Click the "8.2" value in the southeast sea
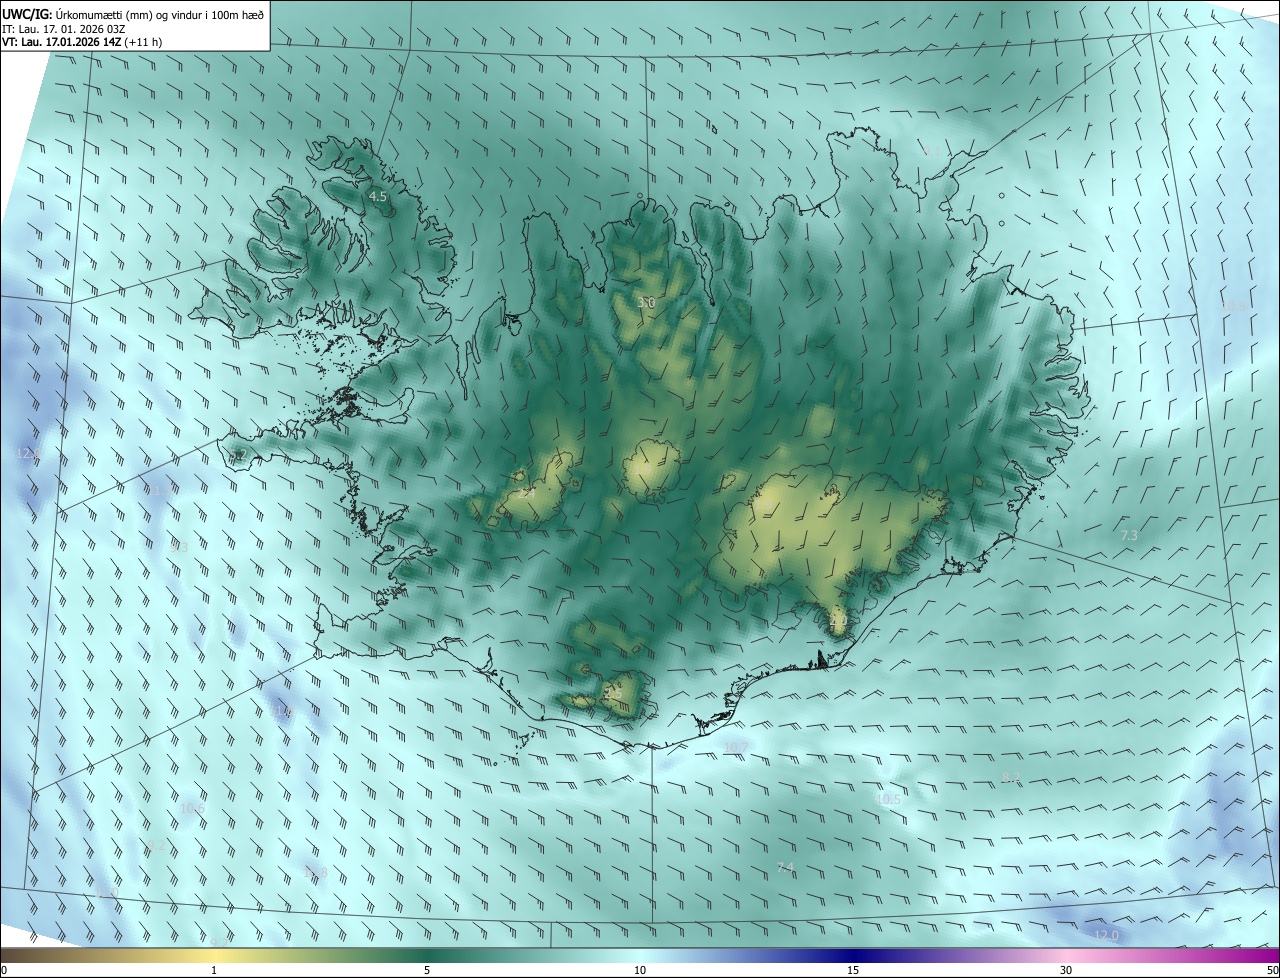 coord(1010,777)
